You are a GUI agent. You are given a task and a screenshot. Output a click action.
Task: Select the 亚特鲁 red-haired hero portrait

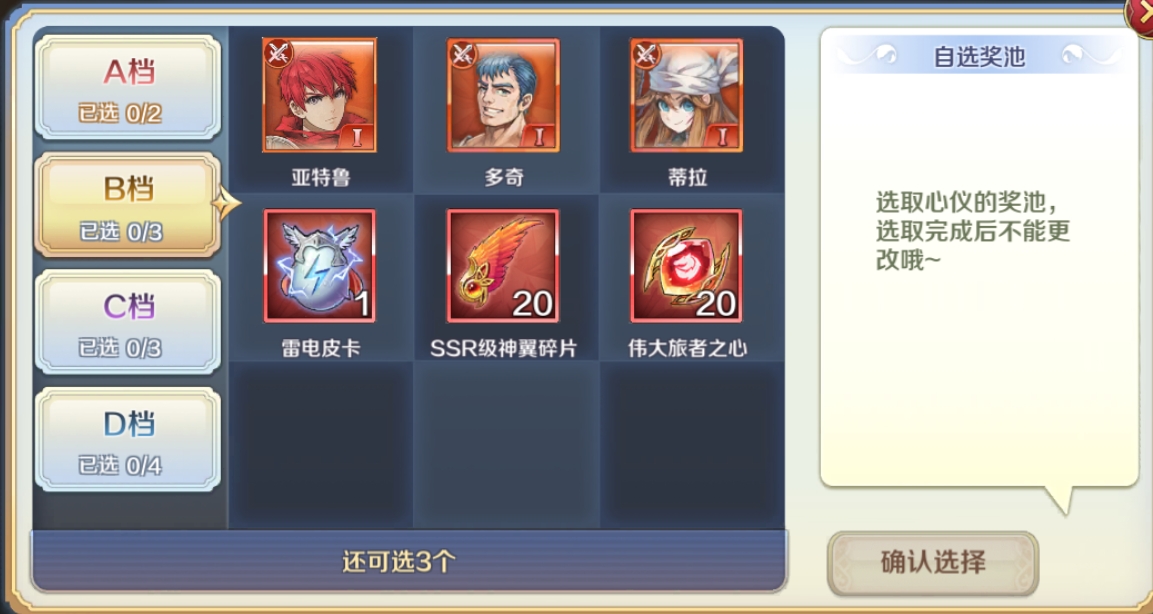tap(319, 96)
